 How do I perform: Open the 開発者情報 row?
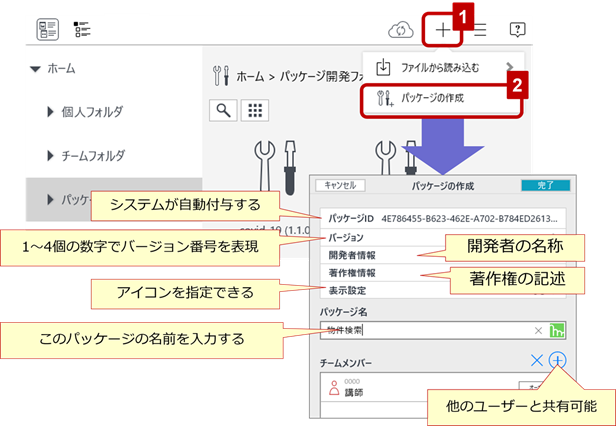[443, 255]
